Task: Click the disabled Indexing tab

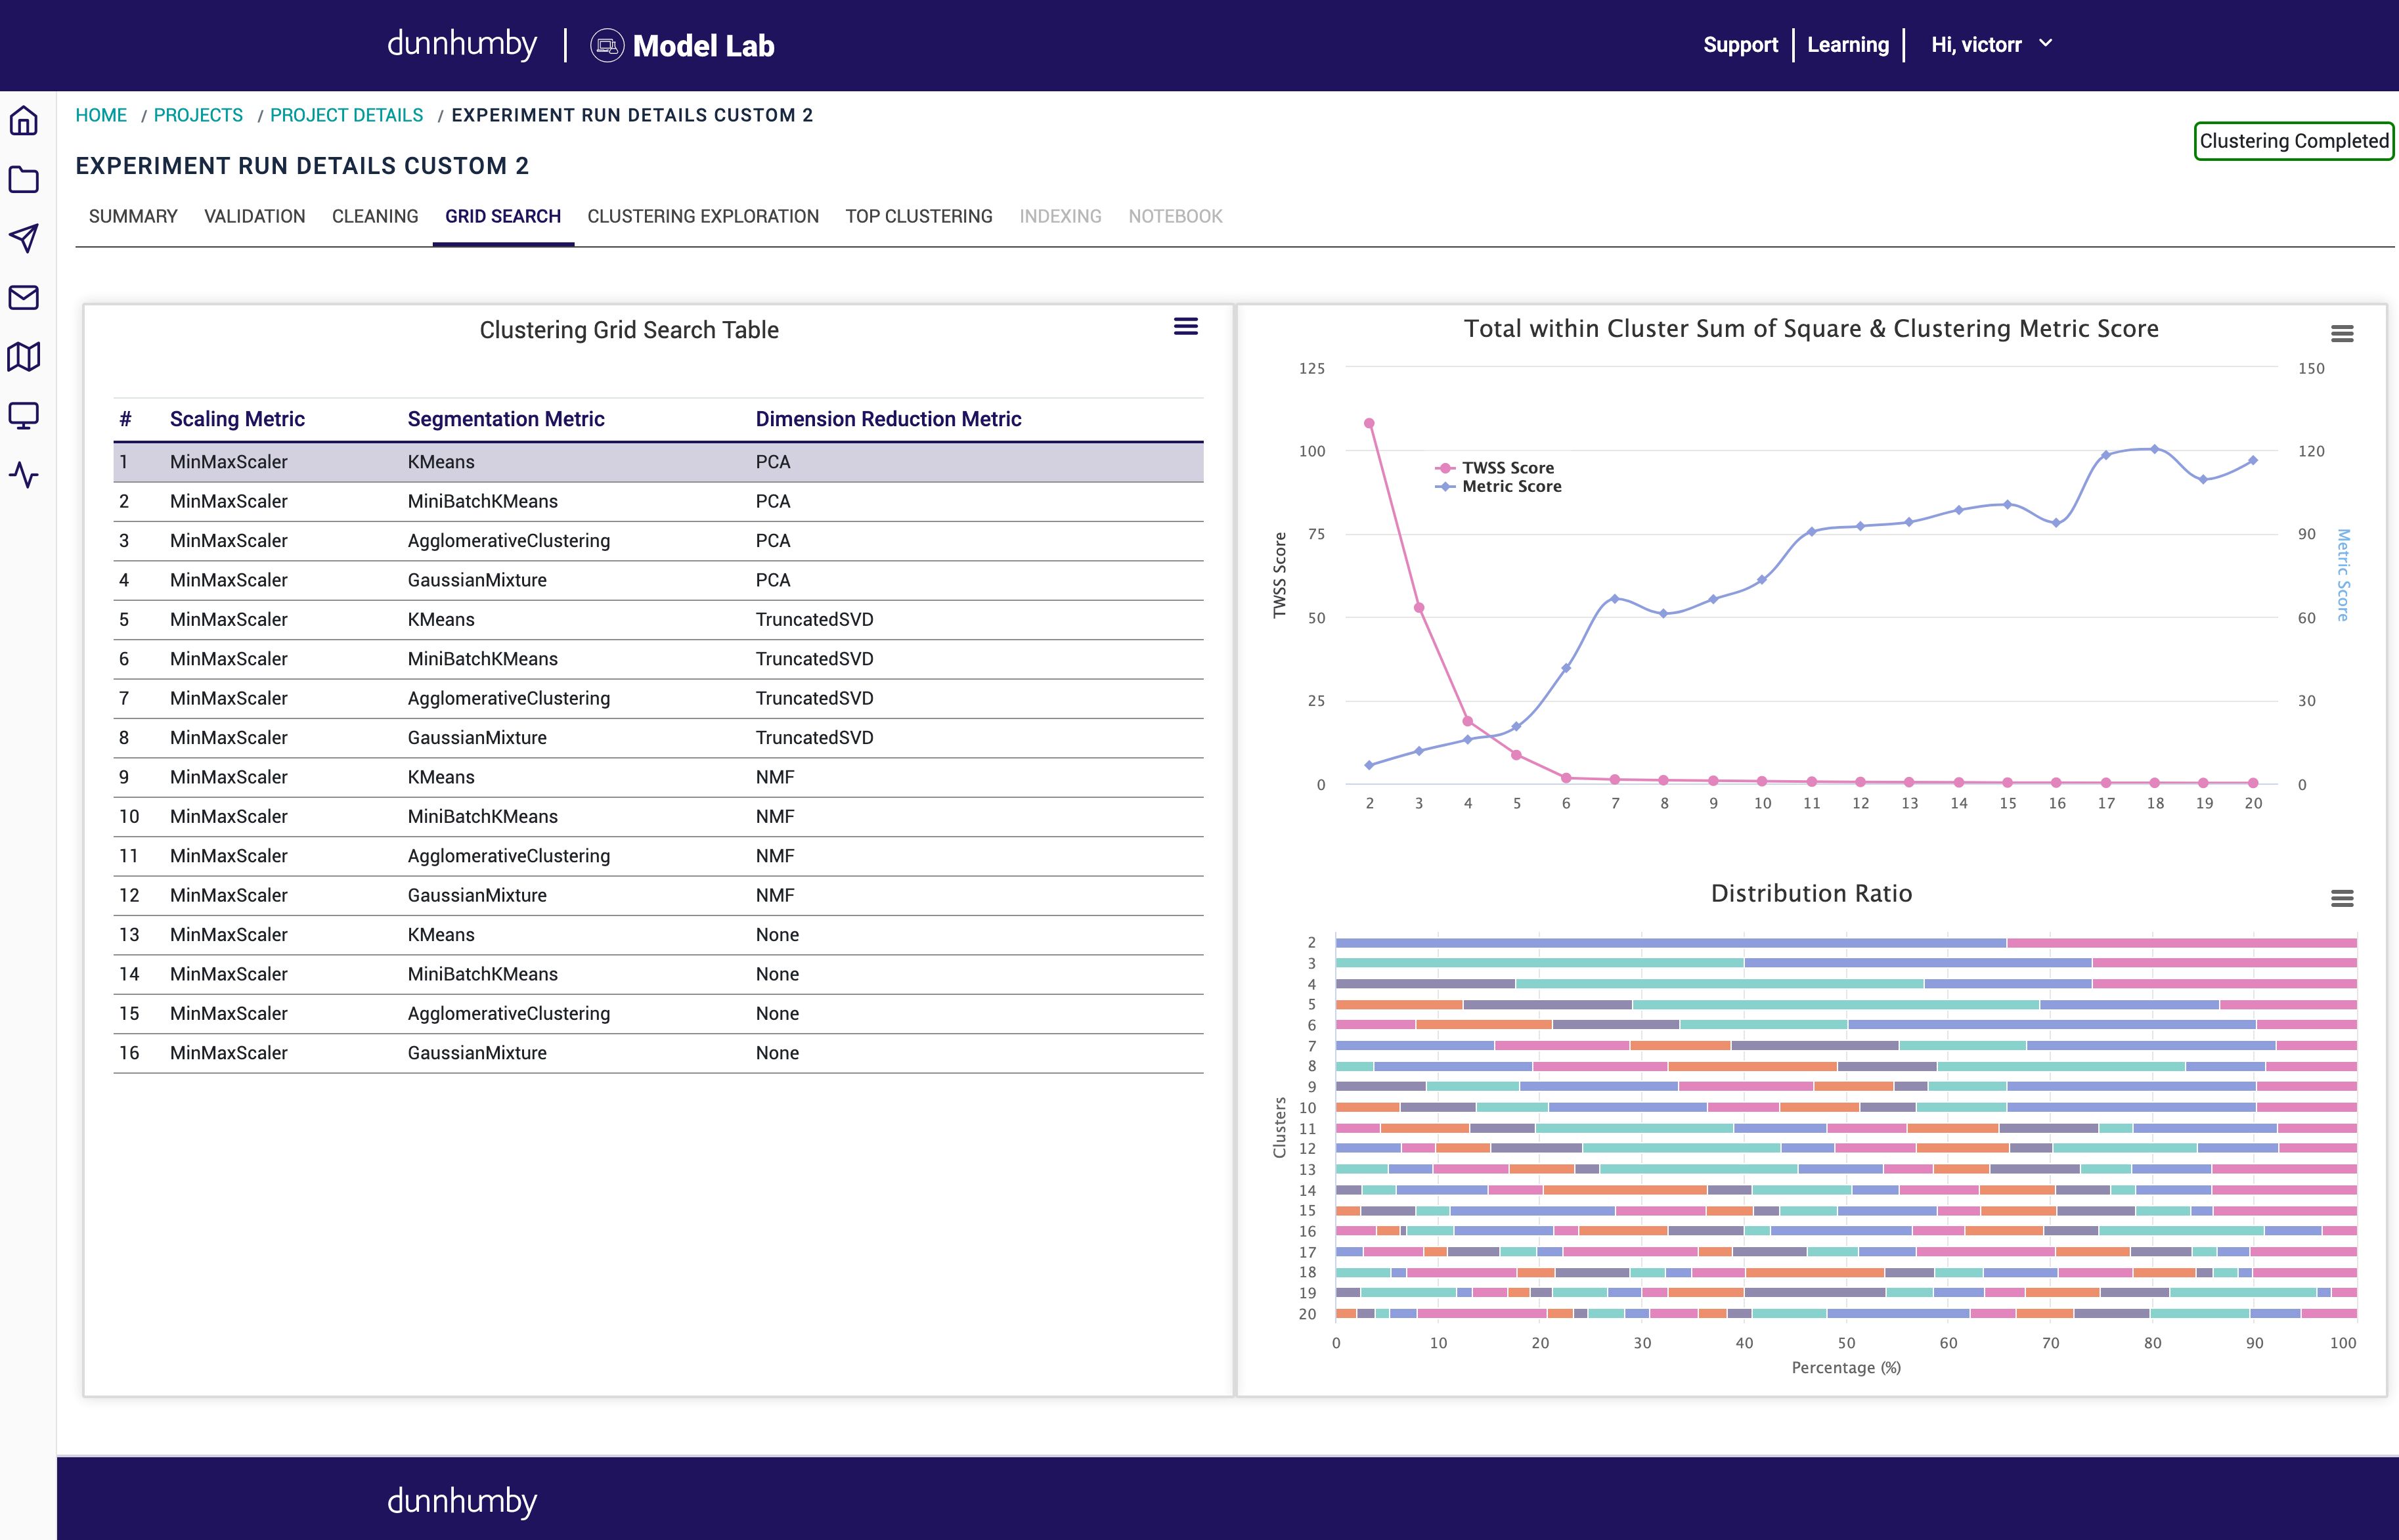Action: pos(1060,216)
